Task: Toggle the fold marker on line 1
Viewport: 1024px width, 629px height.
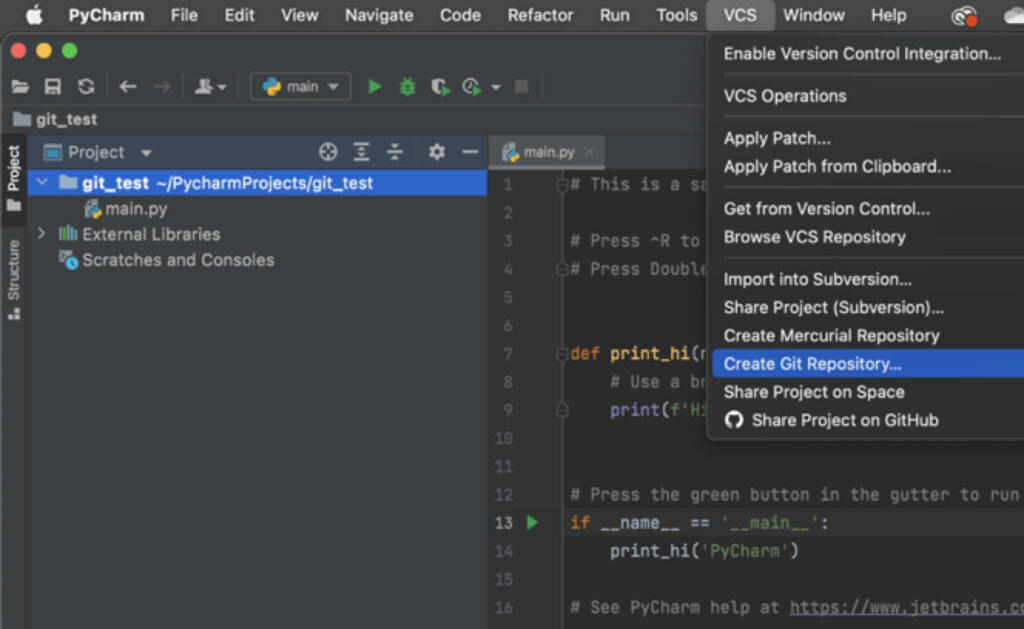Action: click(x=562, y=185)
